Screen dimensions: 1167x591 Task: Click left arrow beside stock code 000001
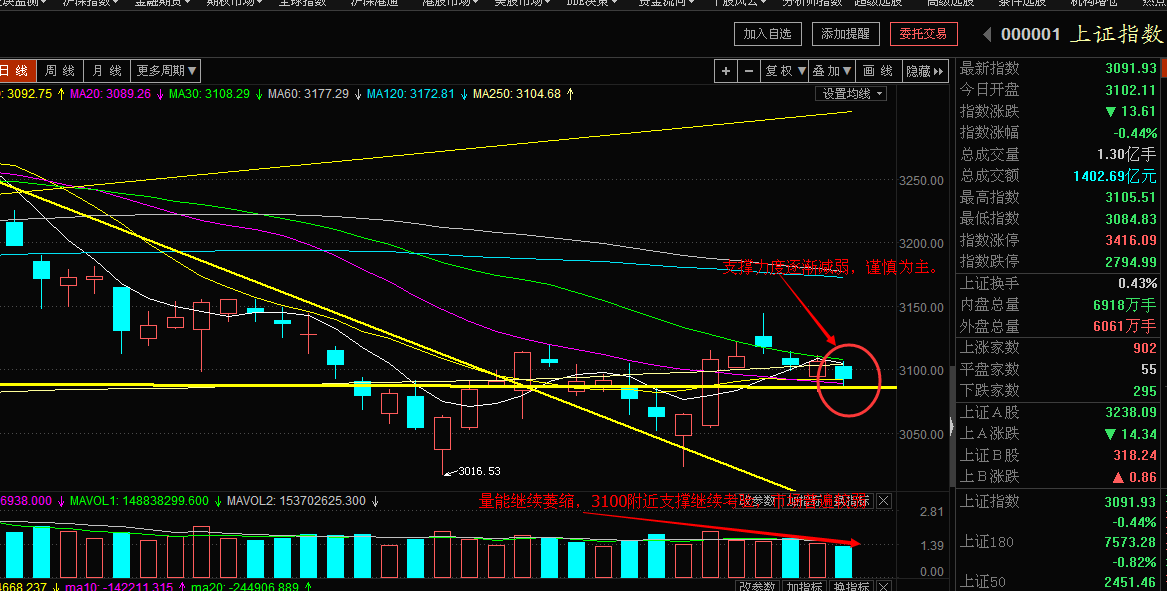(986, 35)
